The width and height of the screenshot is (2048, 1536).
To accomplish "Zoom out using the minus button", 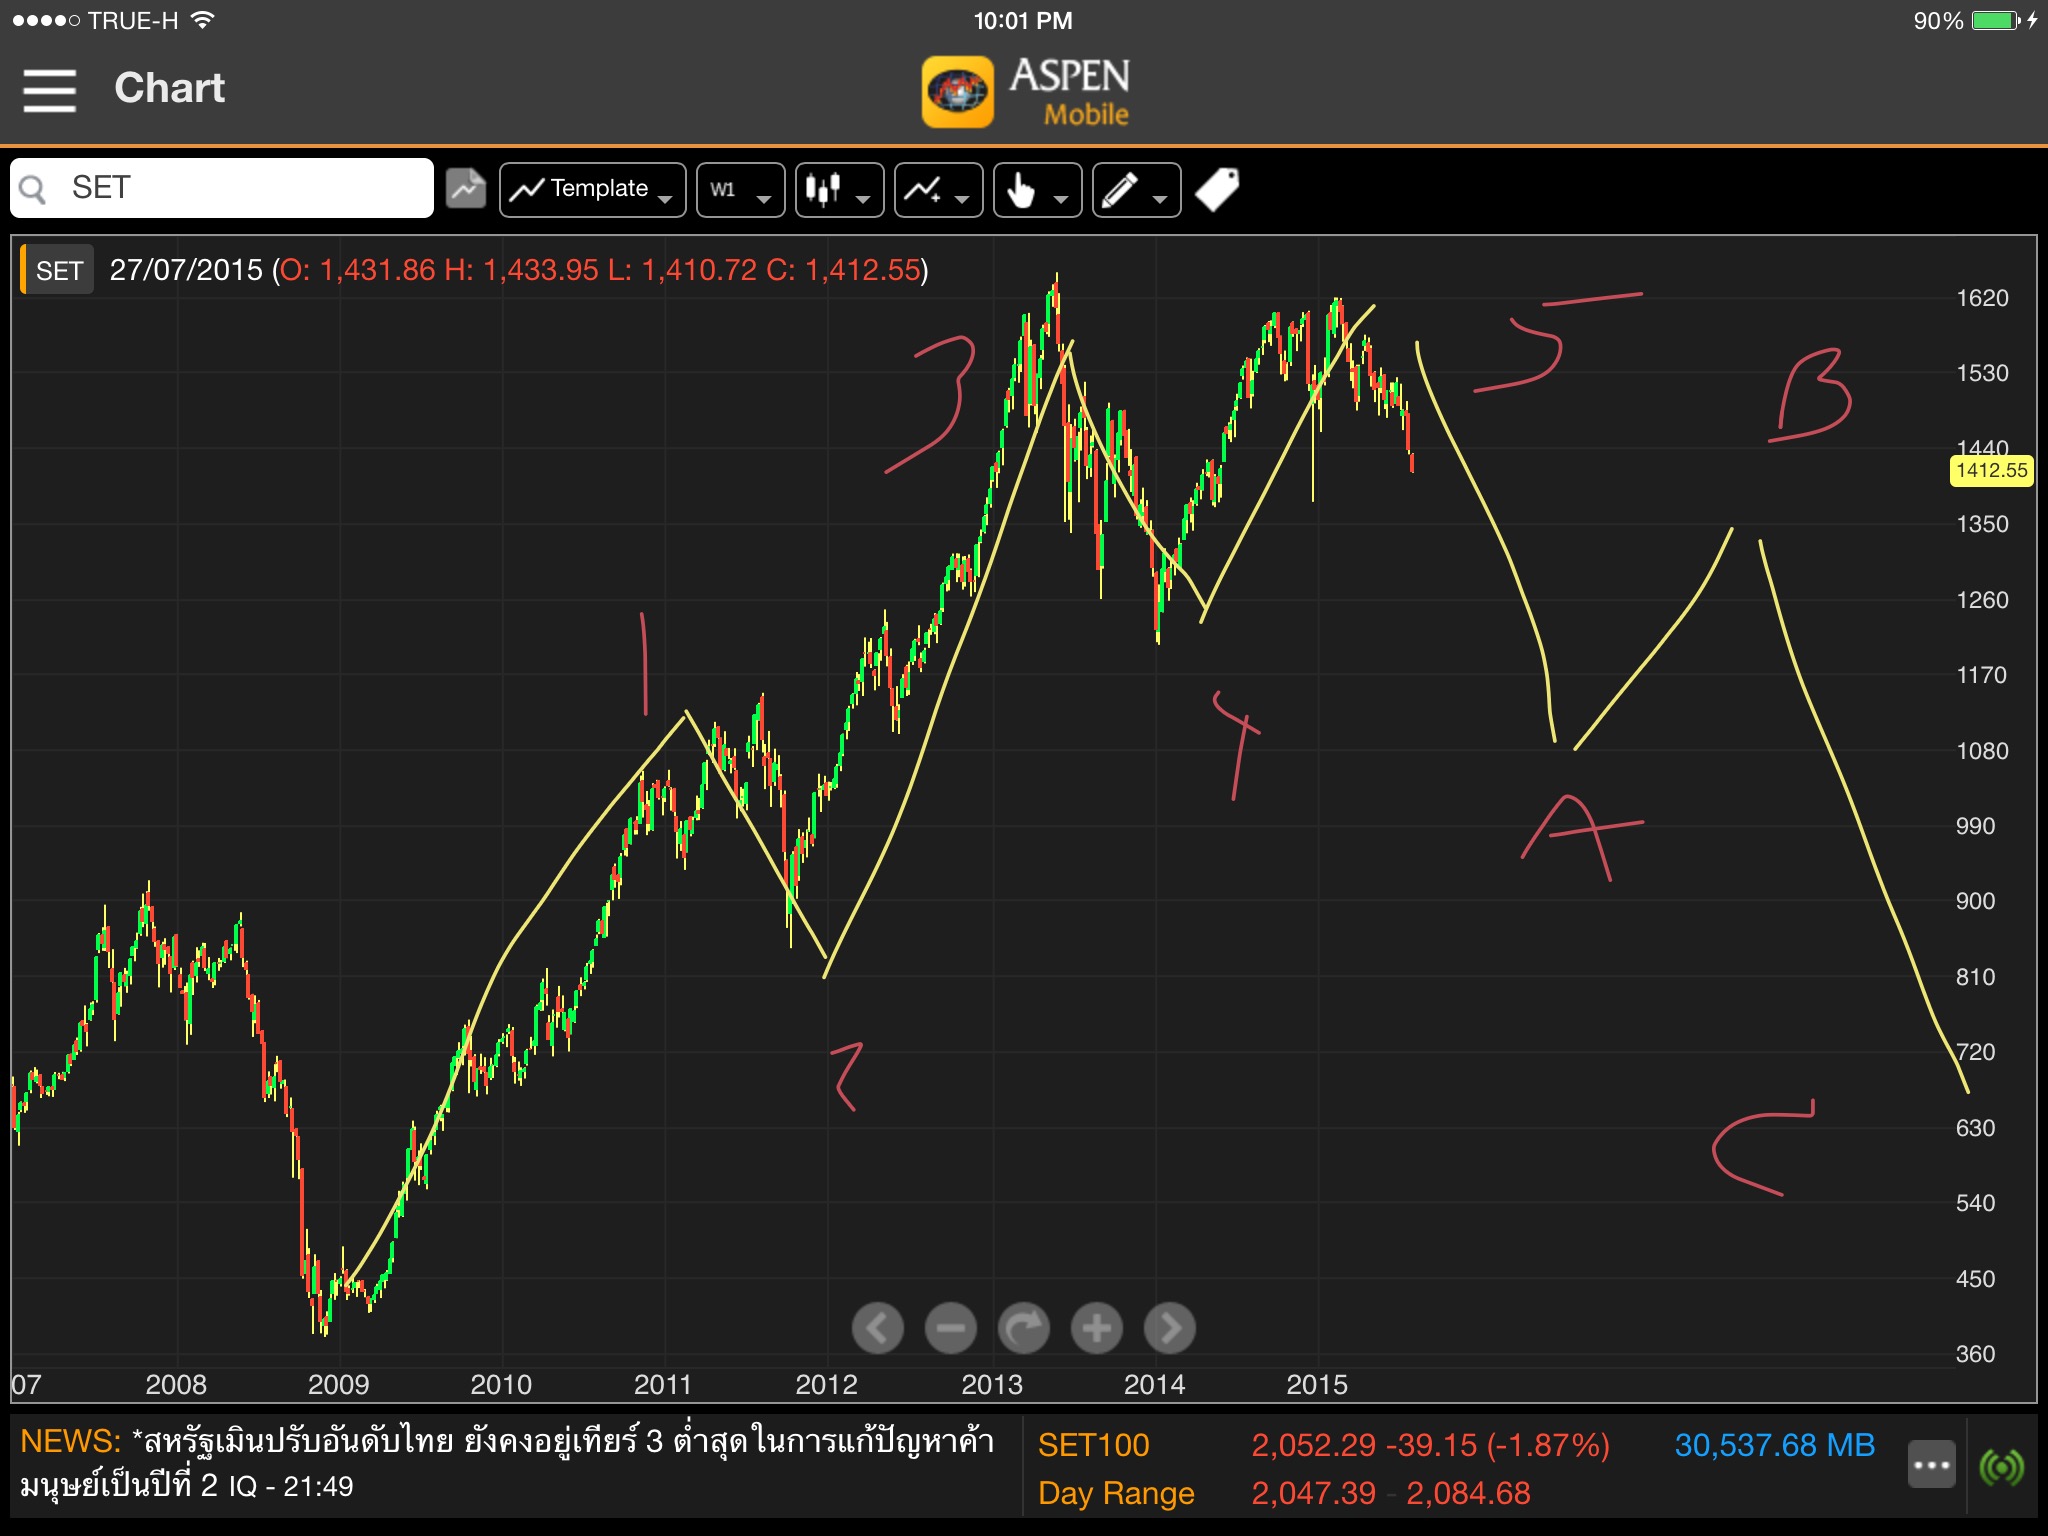I will click(x=950, y=1328).
